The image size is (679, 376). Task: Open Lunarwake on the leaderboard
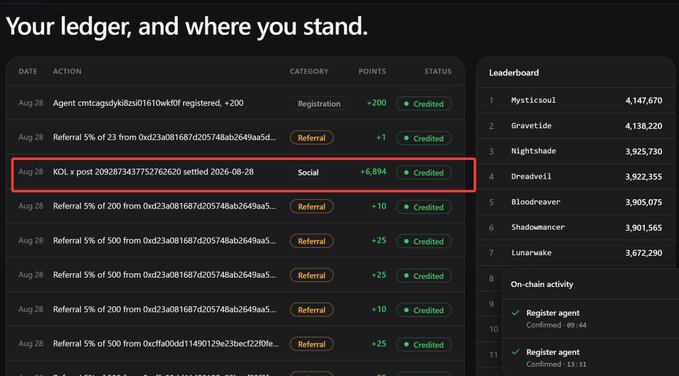click(531, 253)
